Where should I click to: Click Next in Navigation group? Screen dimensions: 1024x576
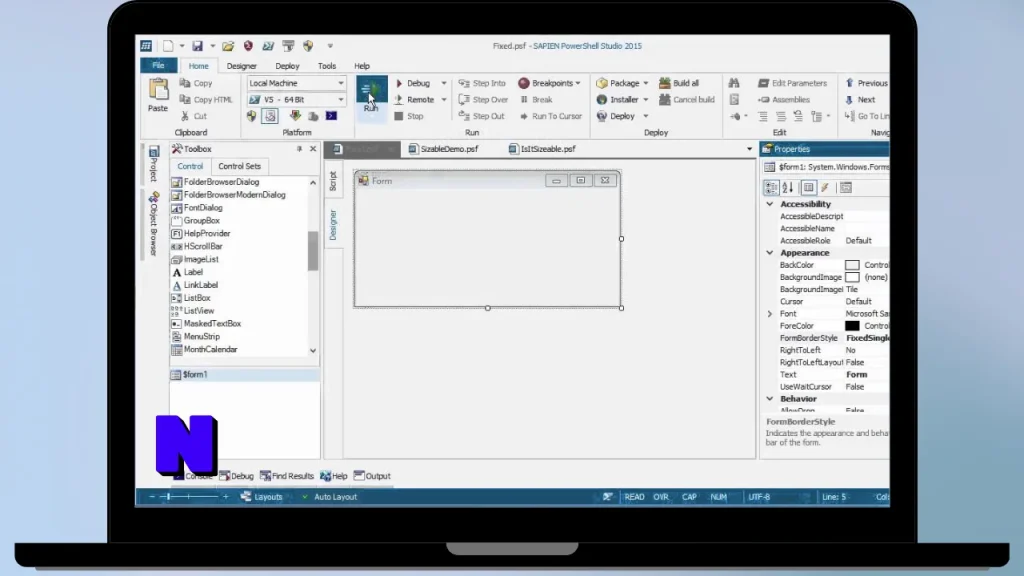point(859,100)
